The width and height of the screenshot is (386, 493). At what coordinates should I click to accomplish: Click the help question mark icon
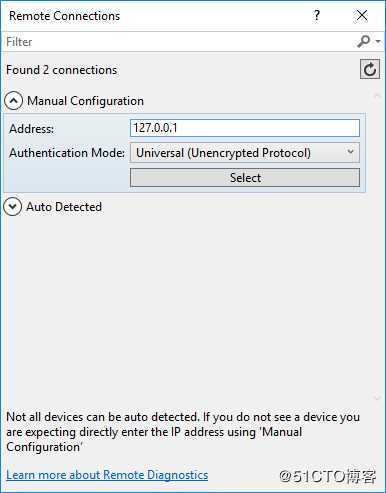pos(317,15)
